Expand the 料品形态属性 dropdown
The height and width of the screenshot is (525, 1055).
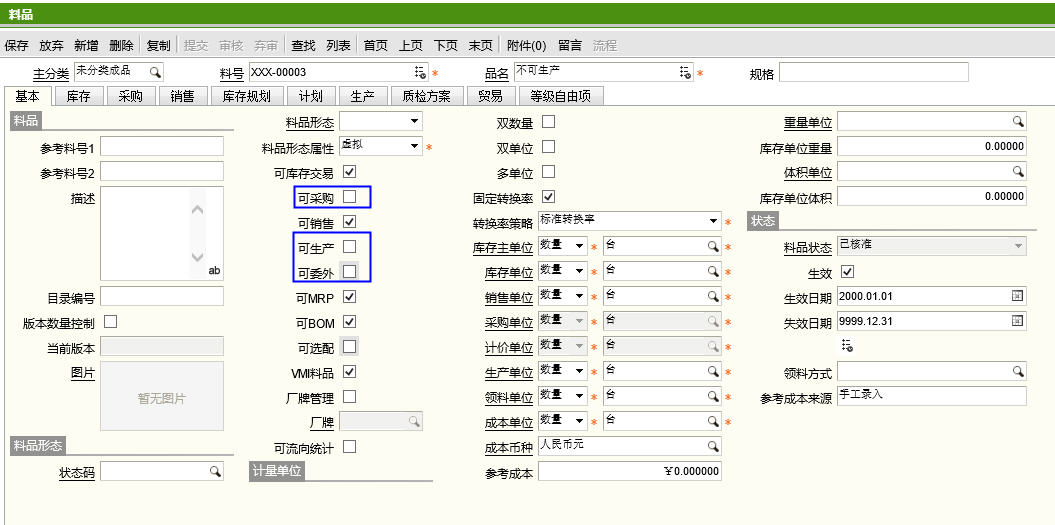pyautogui.click(x=414, y=147)
